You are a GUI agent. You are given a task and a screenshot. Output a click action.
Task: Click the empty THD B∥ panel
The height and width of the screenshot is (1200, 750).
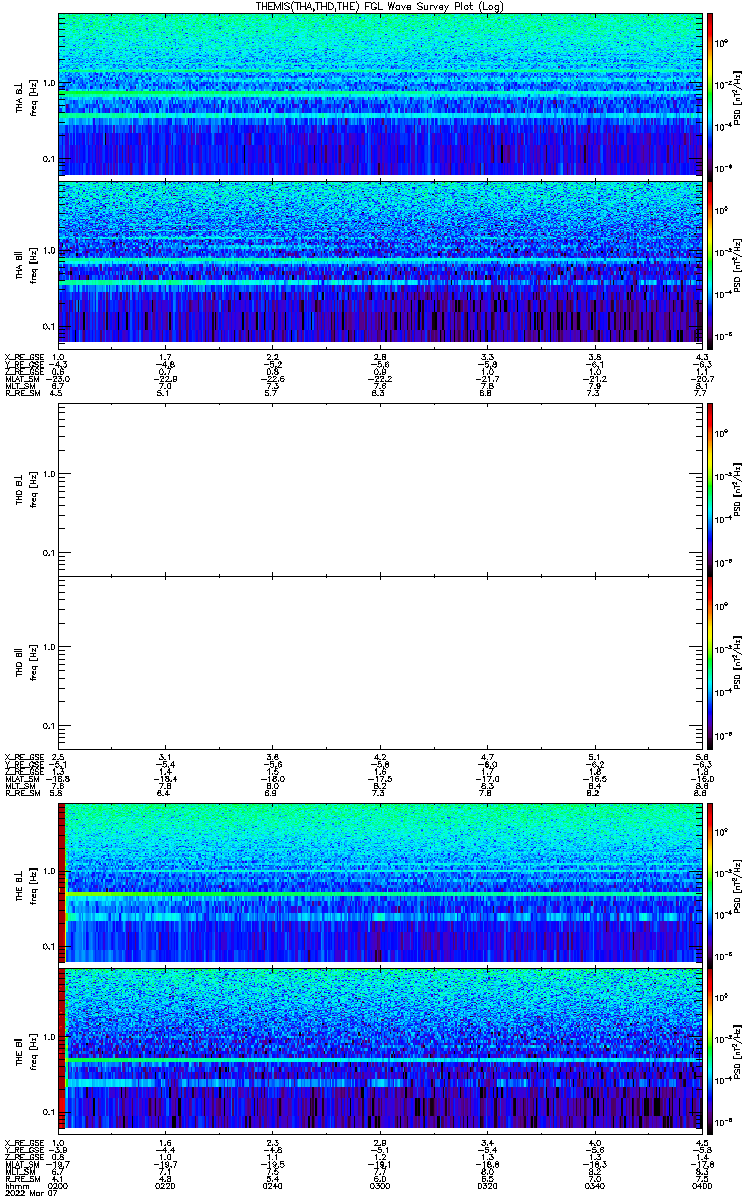(381, 662)
